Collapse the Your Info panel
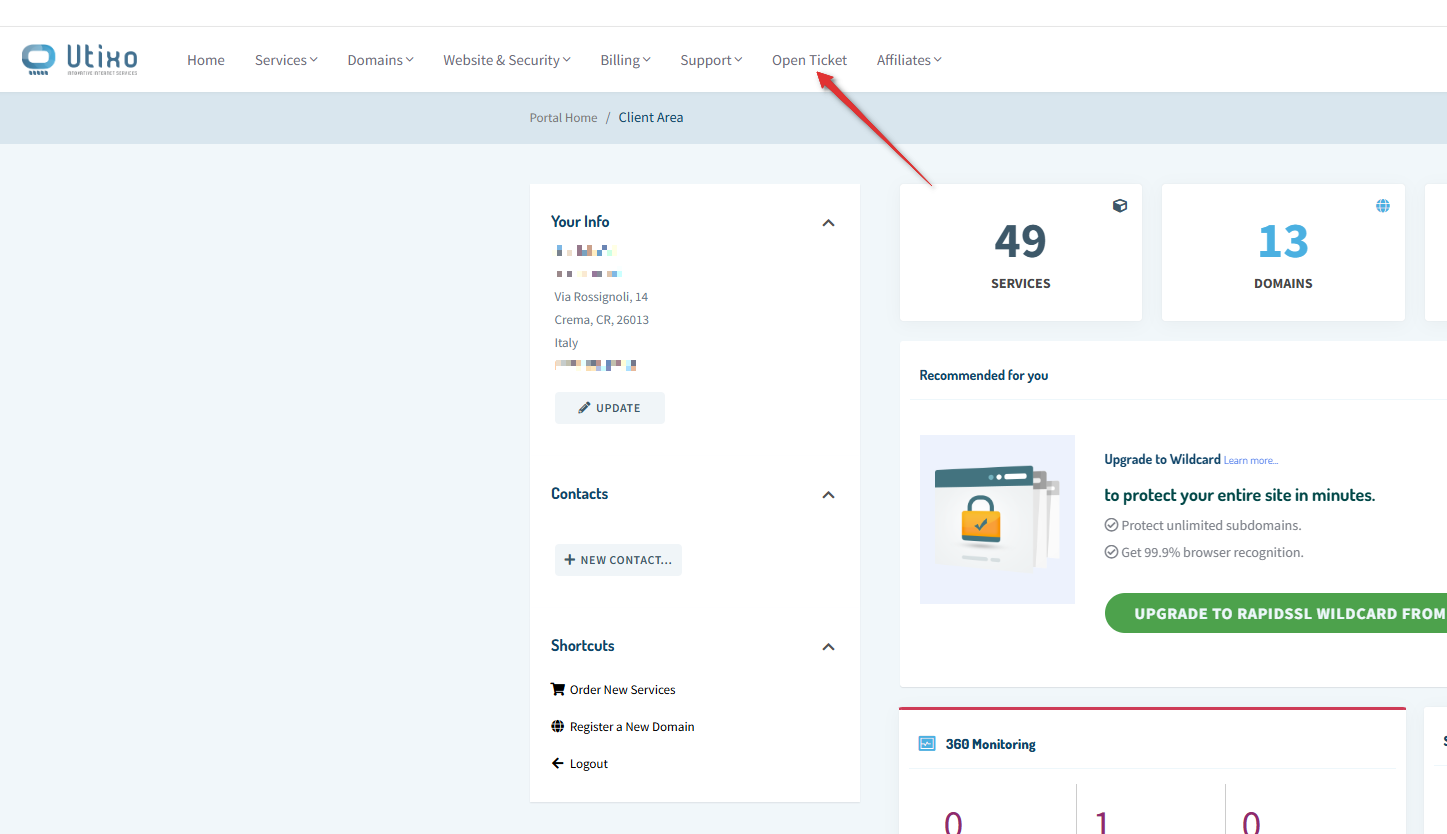The width and height of the screenshot is (1447, 834). (828, 222)
